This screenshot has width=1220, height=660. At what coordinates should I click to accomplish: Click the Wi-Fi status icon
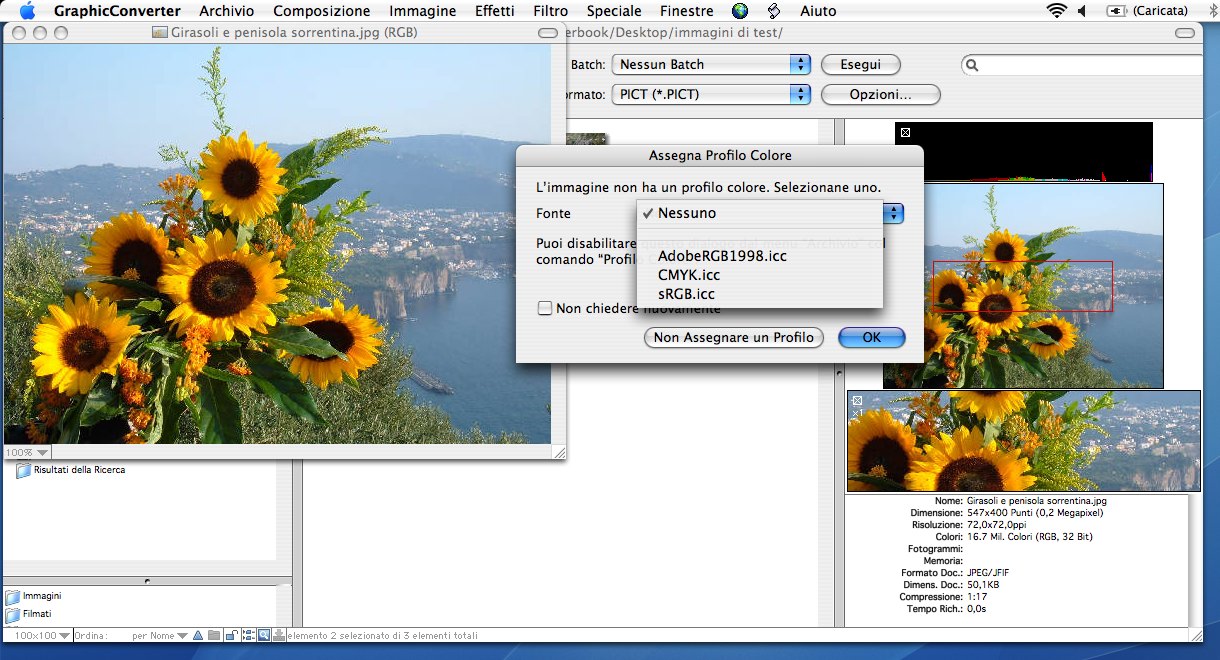click(1056, 11)
